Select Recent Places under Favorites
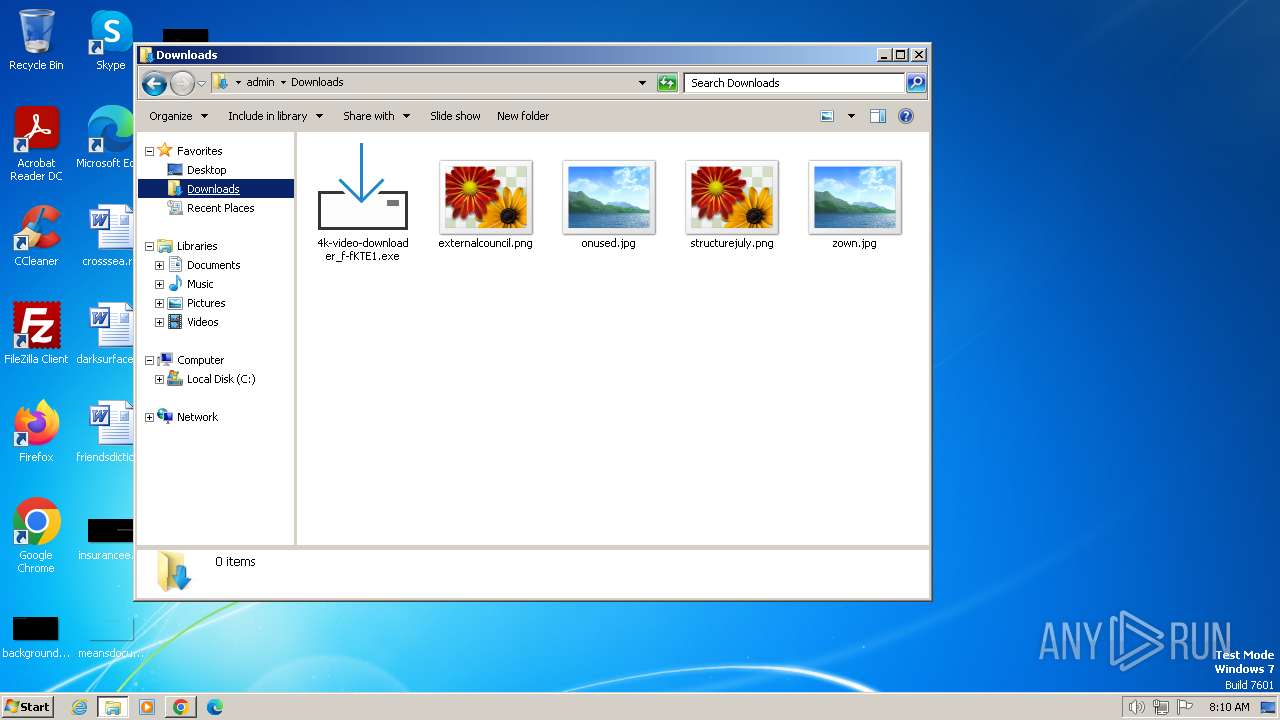This screenshot has width=1280, height=720. 220,208
